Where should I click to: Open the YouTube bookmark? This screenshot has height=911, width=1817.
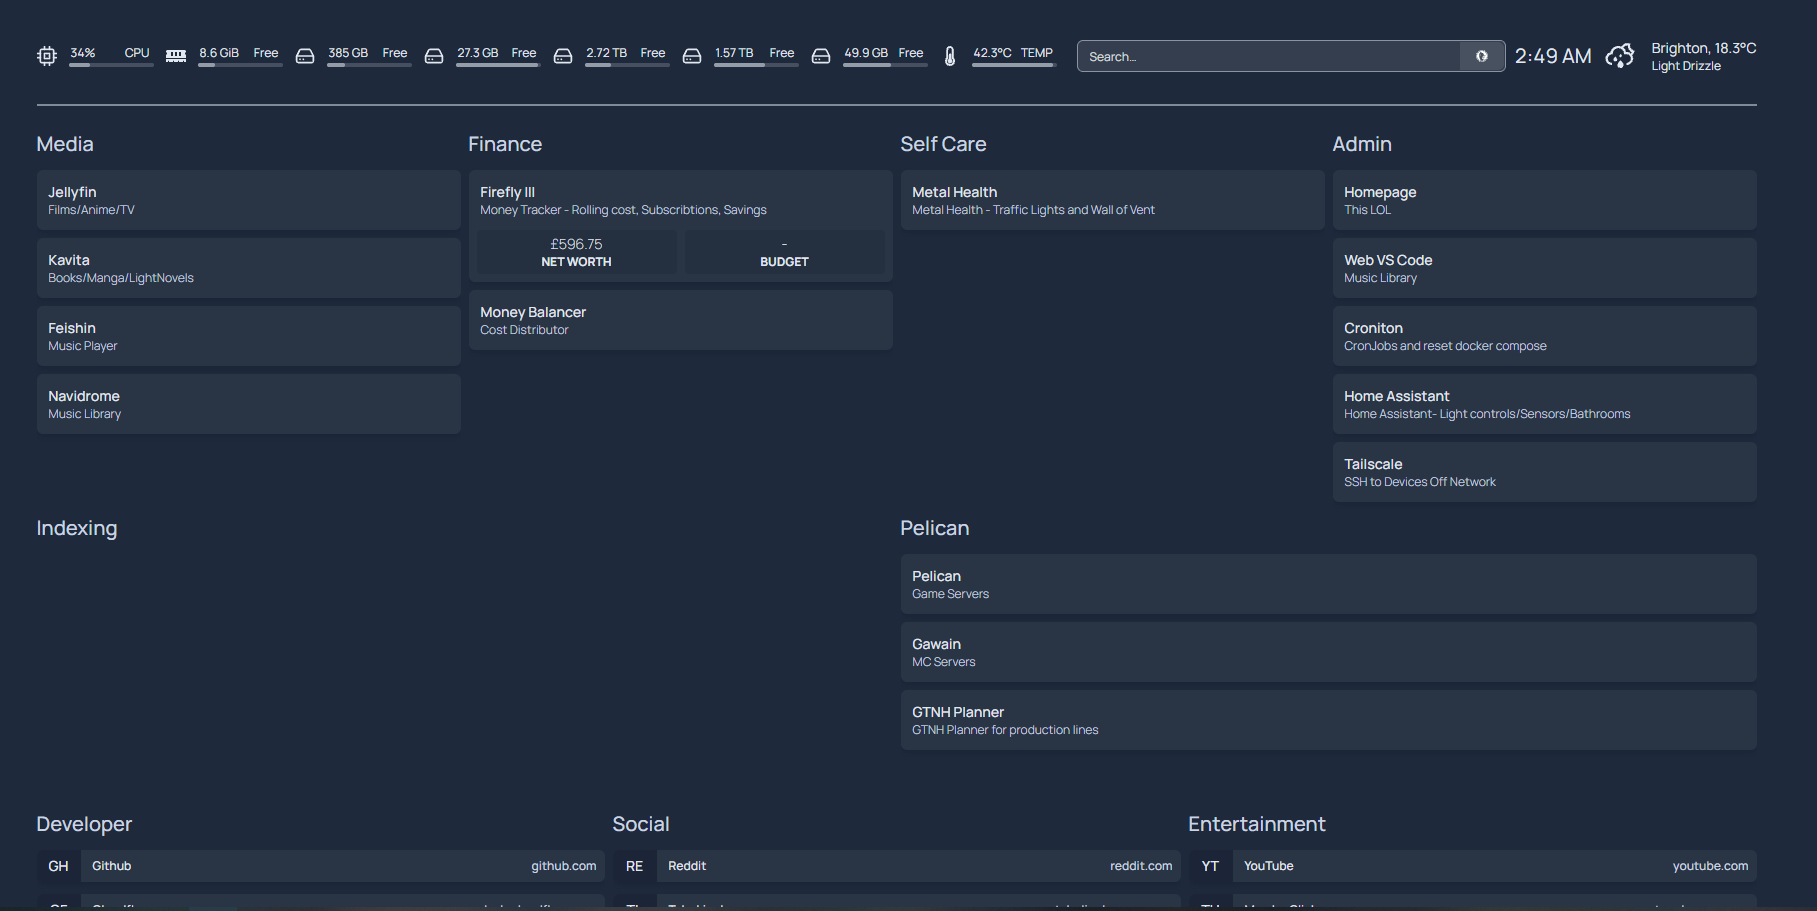click(1473, 866)
